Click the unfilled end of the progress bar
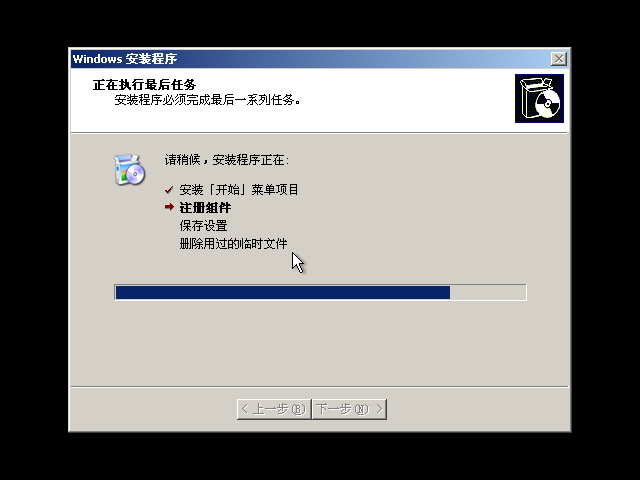Image resolution: width=640 pixels, height=480 pixels. click(x=488, y=293)
